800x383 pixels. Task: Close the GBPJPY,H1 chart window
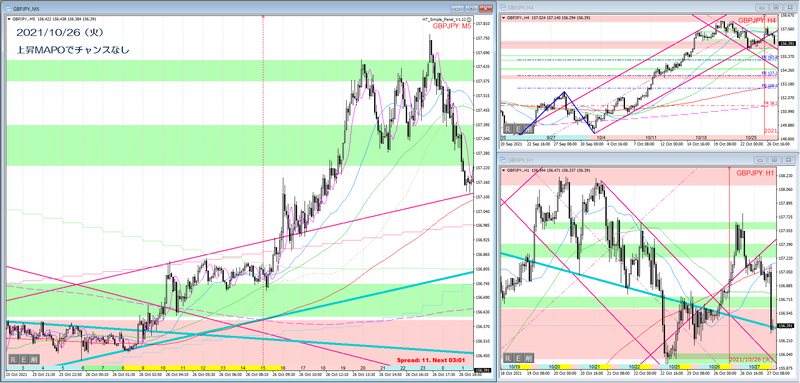pos(788,160)
